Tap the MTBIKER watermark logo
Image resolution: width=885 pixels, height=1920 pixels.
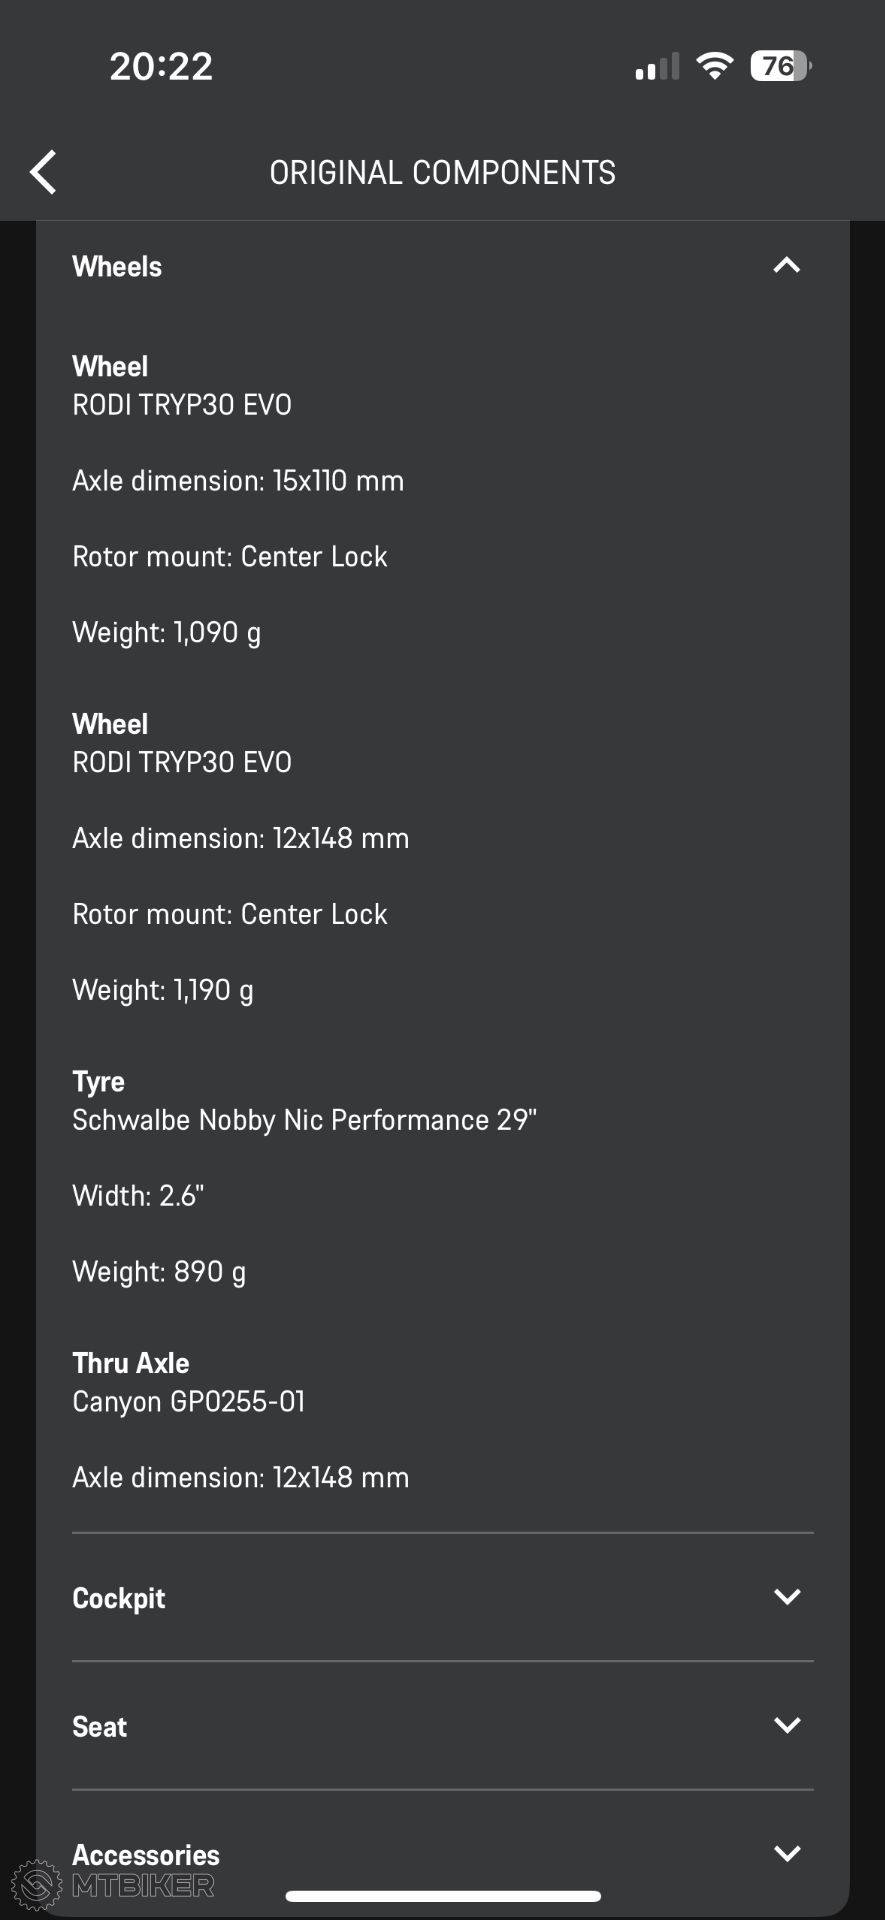[x=113, y=1885]
